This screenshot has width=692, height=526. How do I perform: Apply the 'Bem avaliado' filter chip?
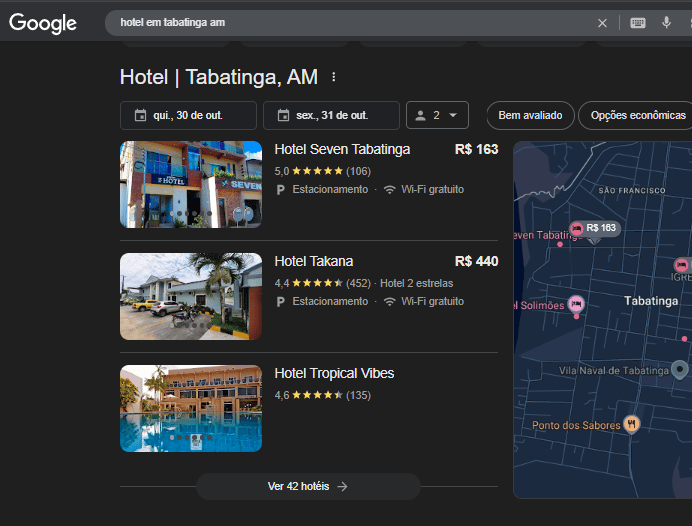(x=530, y=116)
